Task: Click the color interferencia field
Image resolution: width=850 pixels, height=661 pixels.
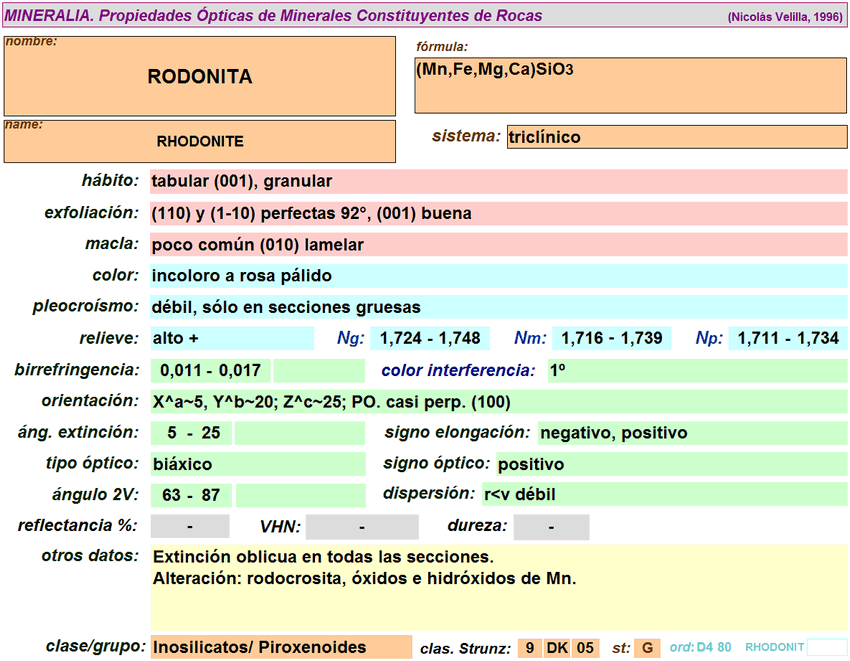Action: tap(696, 371)
